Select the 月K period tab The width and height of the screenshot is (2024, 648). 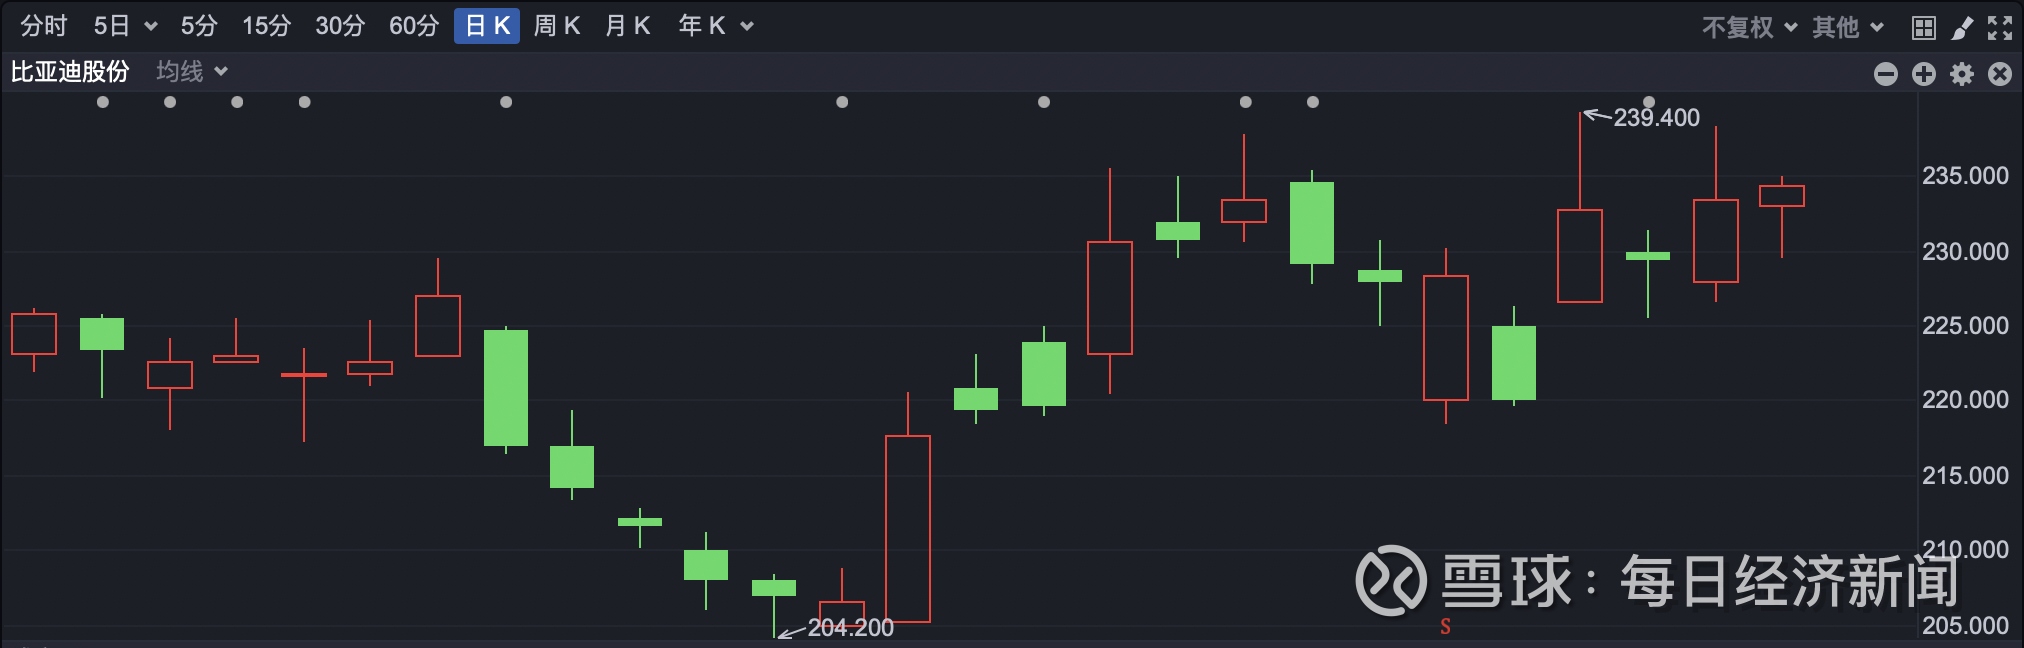pos(628,26)
